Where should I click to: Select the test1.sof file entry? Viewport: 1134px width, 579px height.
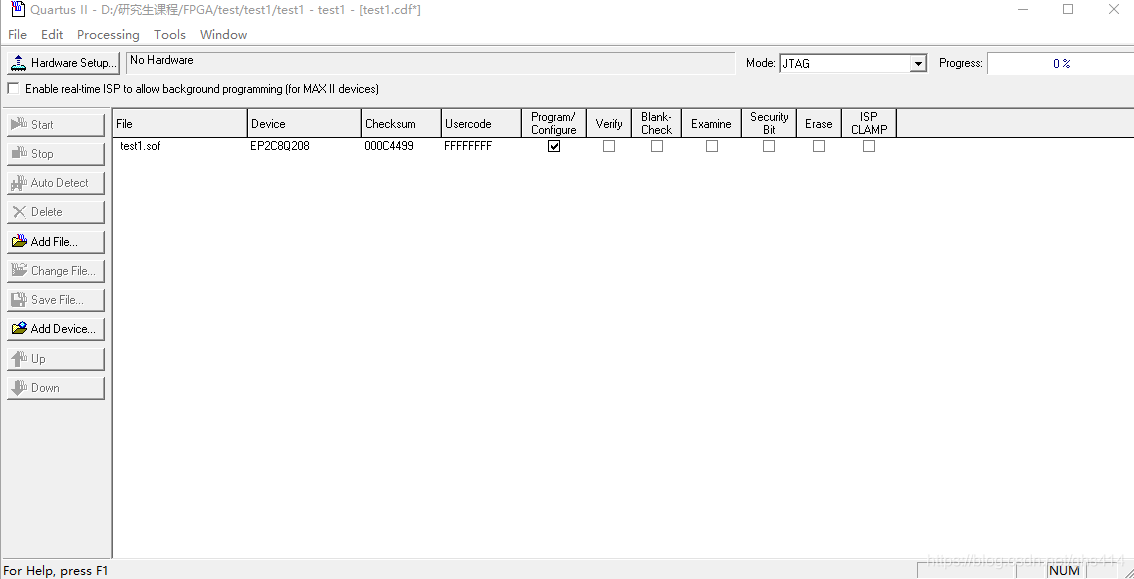coord(140,146)
